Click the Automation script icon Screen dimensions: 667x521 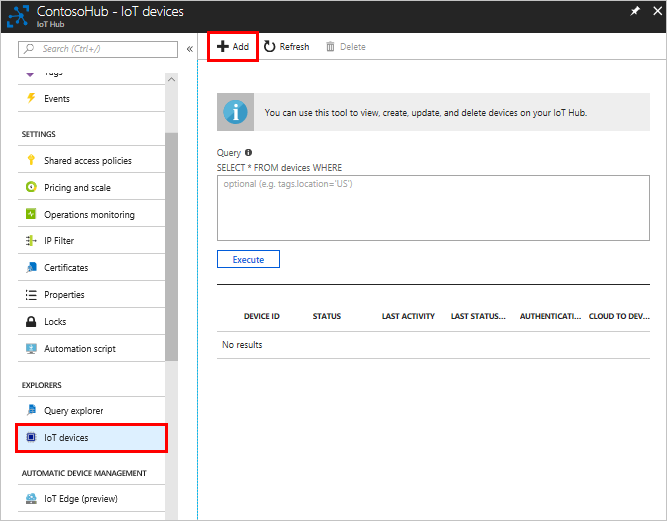31,348
